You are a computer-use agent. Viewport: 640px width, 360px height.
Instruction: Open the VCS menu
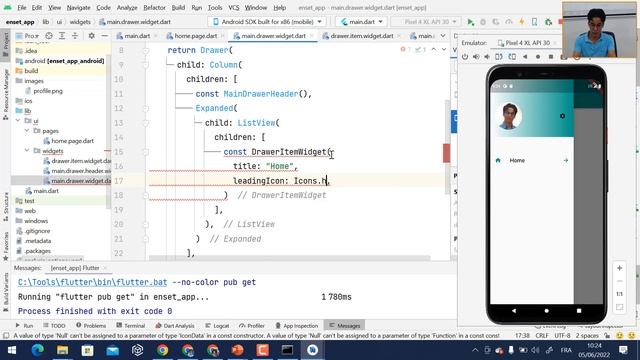pyautogui.click(x=234, y=8)
